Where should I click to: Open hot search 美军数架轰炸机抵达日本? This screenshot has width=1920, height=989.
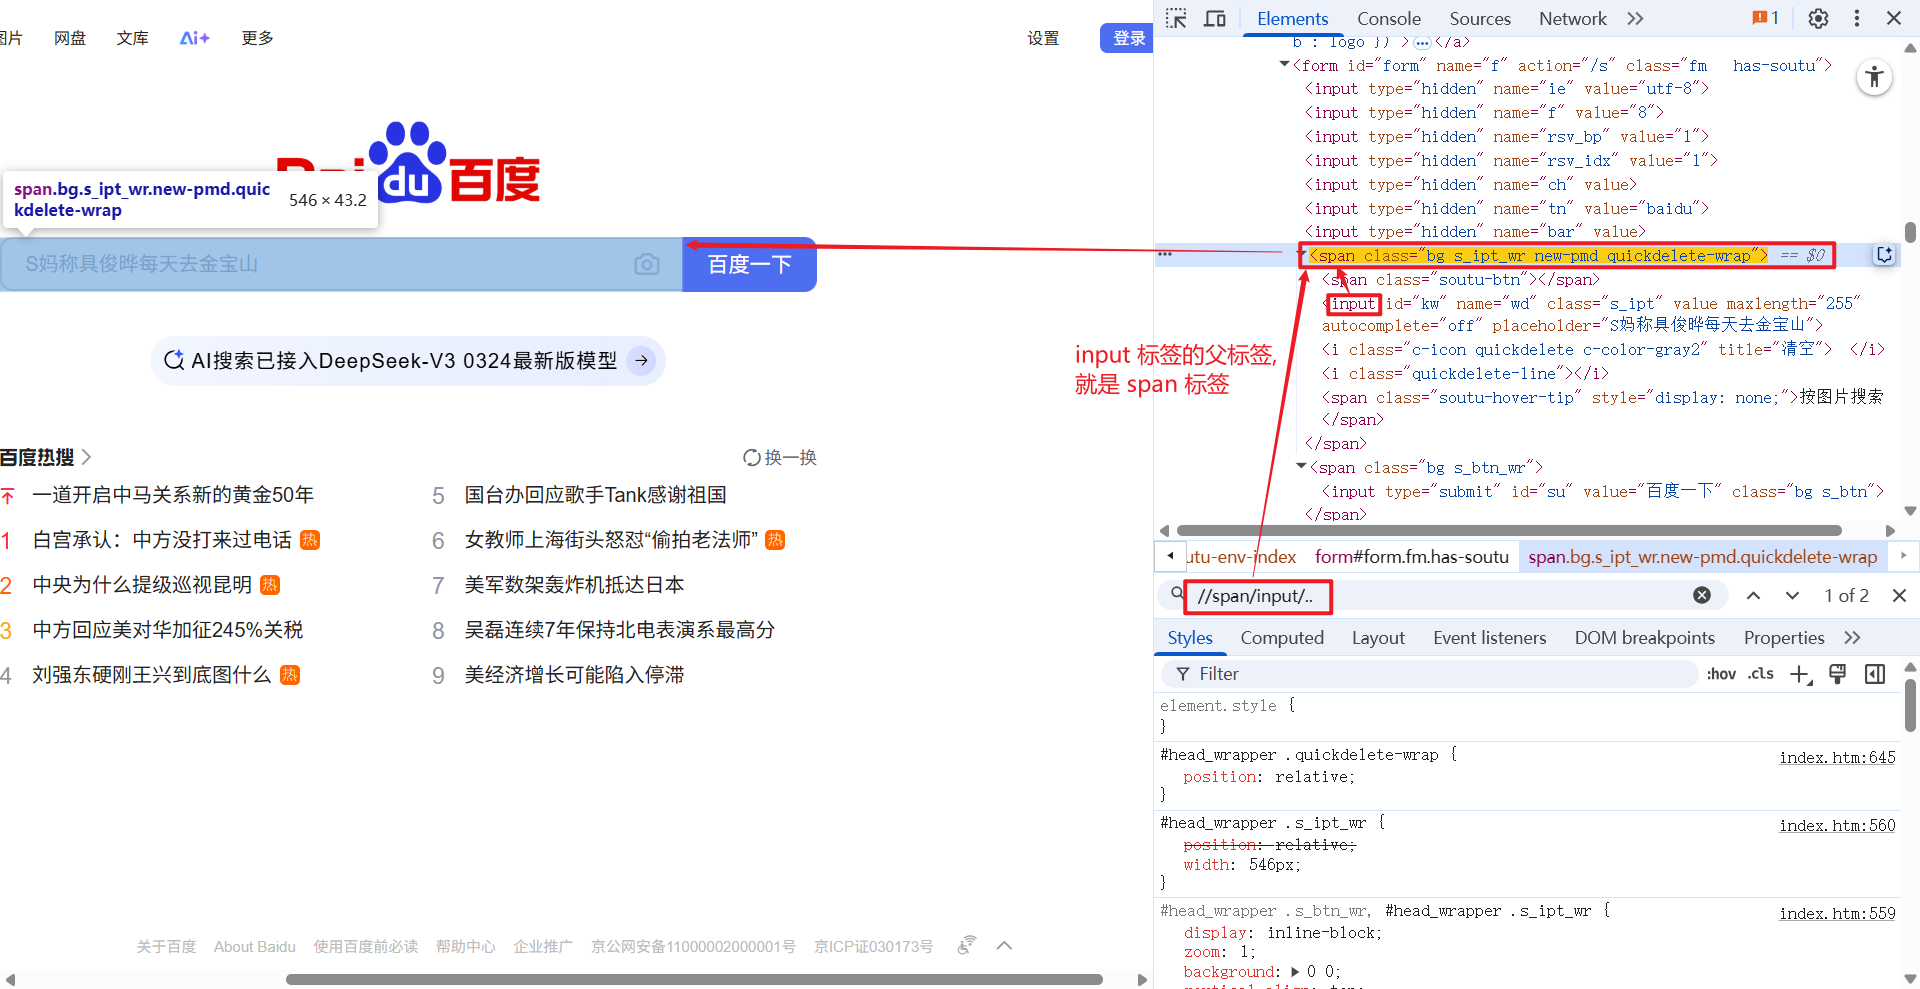point(574,585)
